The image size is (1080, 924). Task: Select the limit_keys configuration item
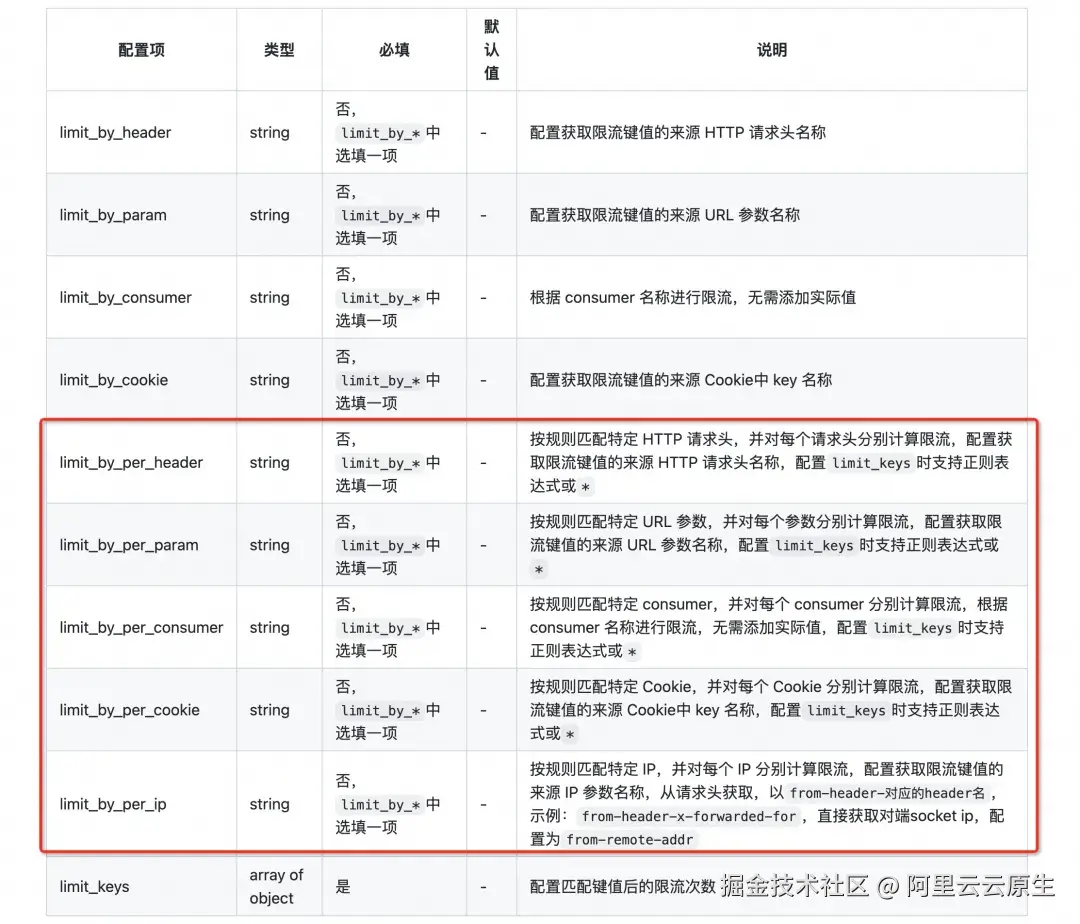tap(94, 886)
